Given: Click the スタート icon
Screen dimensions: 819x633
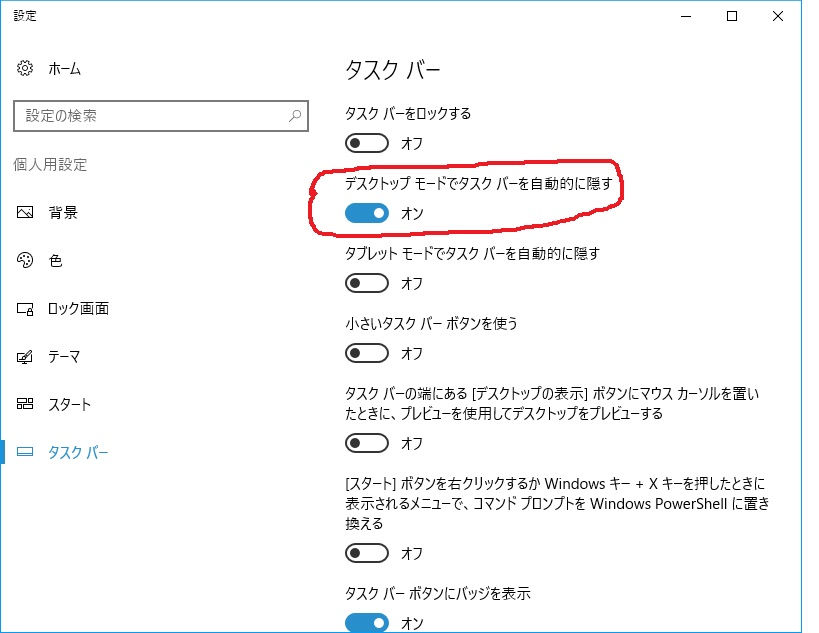Looking at the screenshot, I should tap(25, 404).
